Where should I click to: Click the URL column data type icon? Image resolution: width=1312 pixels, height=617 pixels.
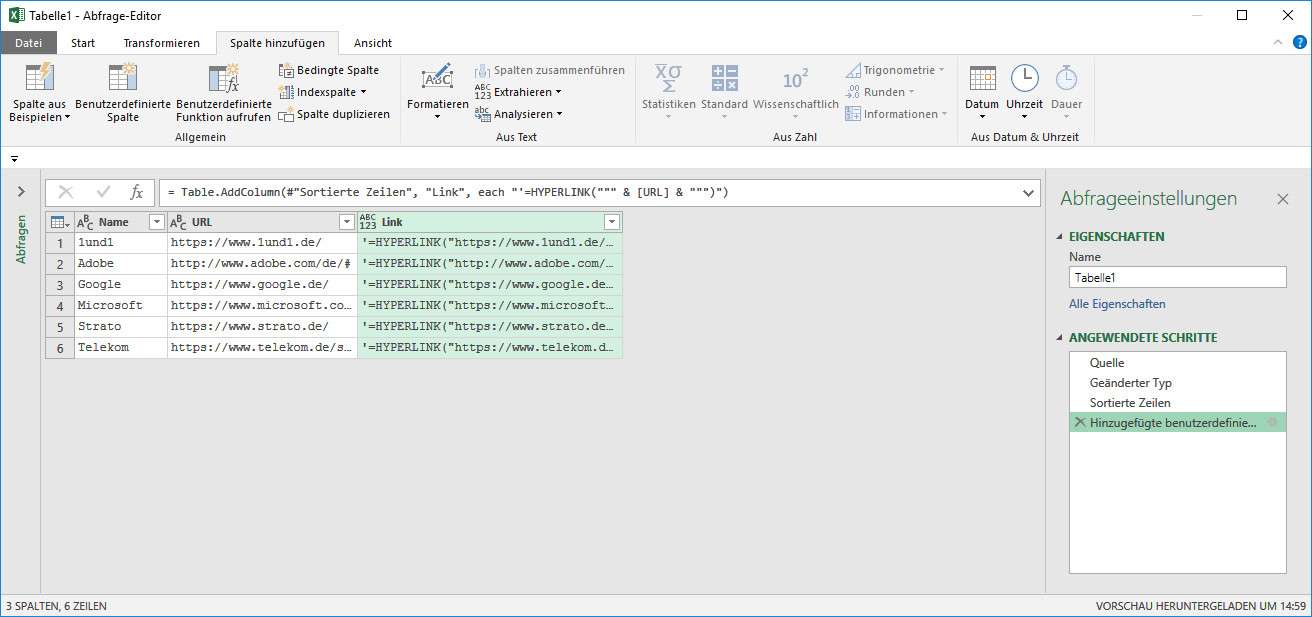click(x=178, y=222)
